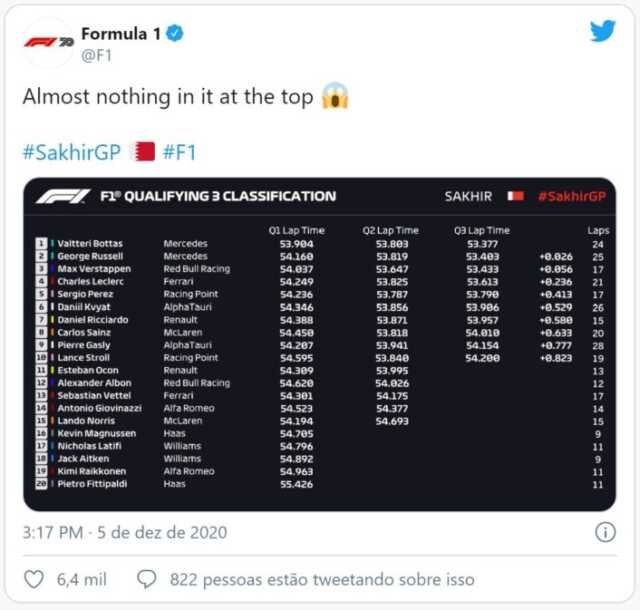
Task: Open the Formula 1 account name
Action: (121, 34)
